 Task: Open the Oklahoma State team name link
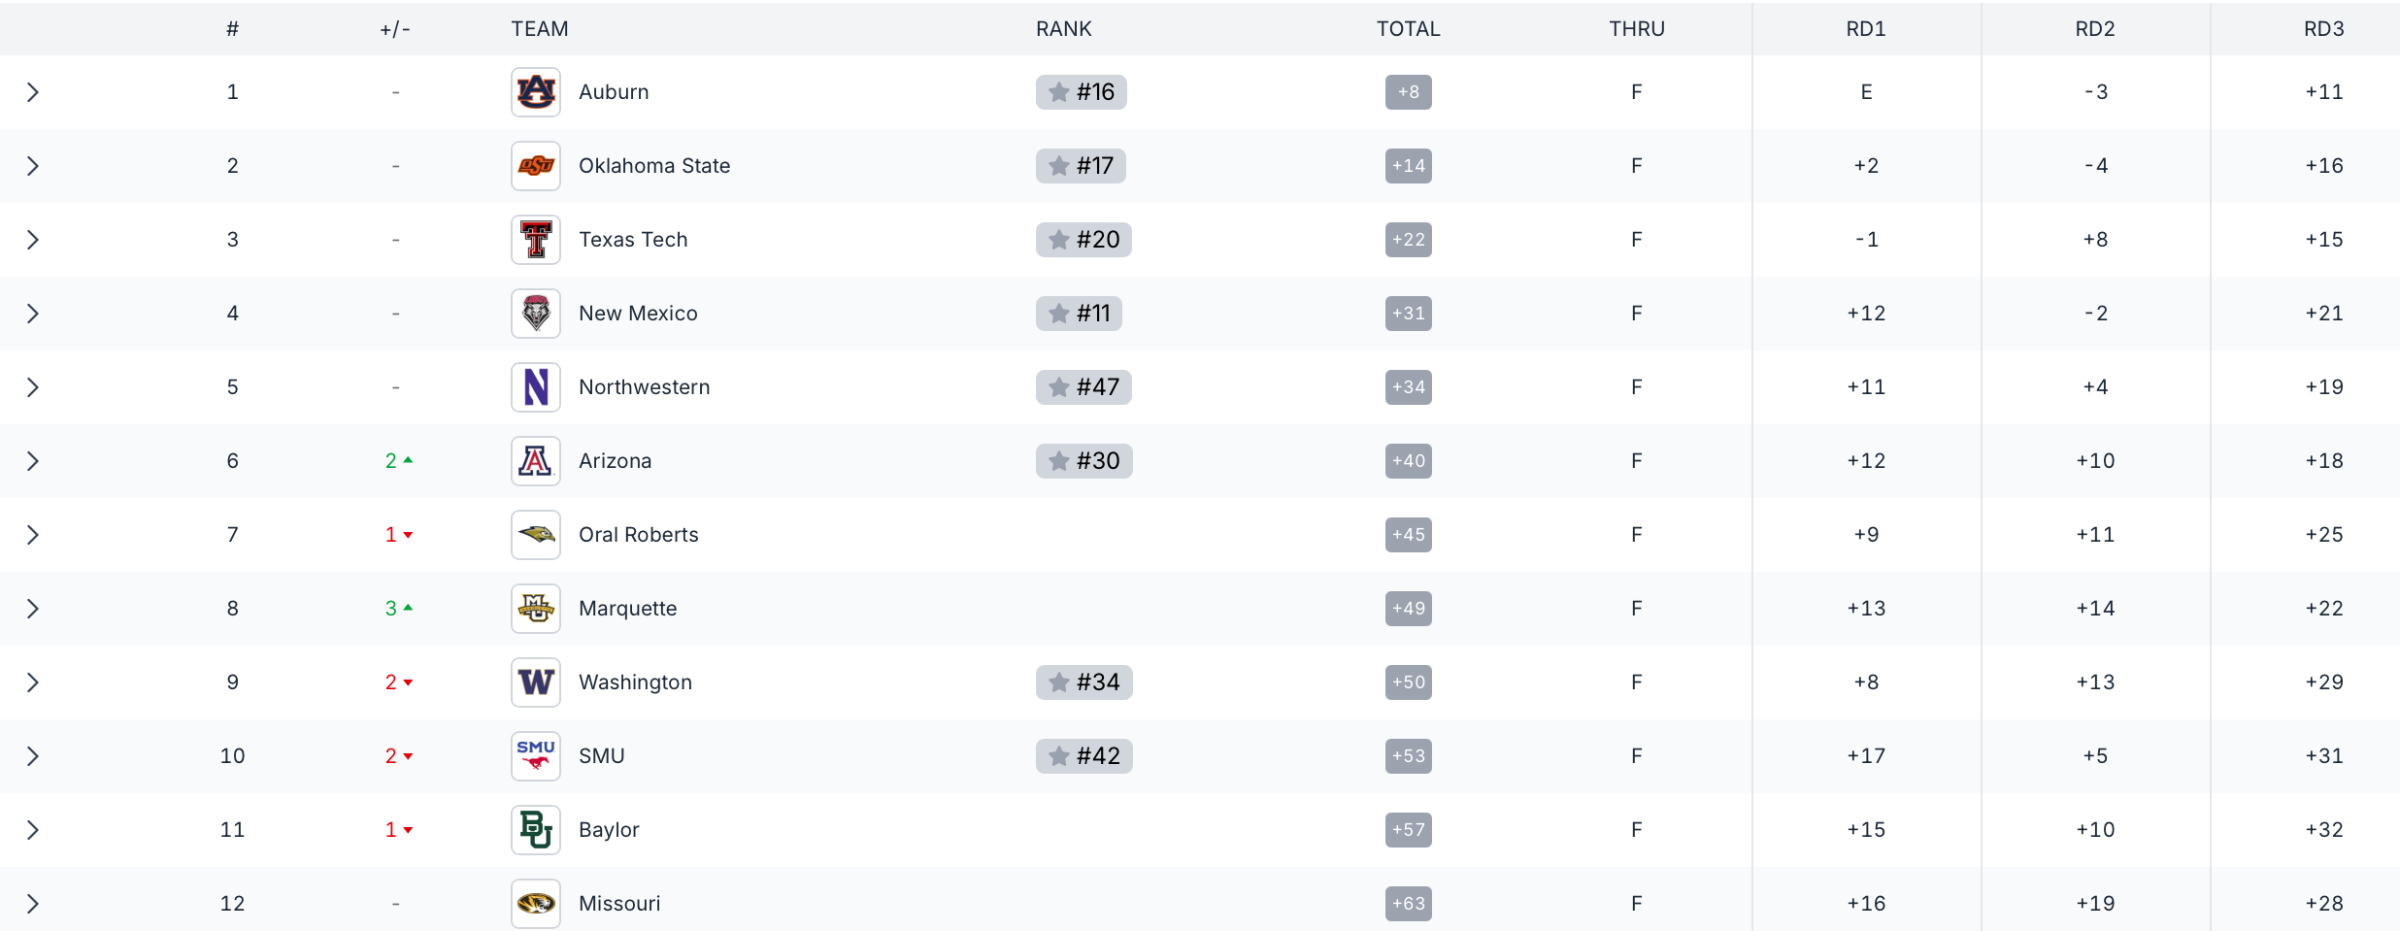click(654, 166)
